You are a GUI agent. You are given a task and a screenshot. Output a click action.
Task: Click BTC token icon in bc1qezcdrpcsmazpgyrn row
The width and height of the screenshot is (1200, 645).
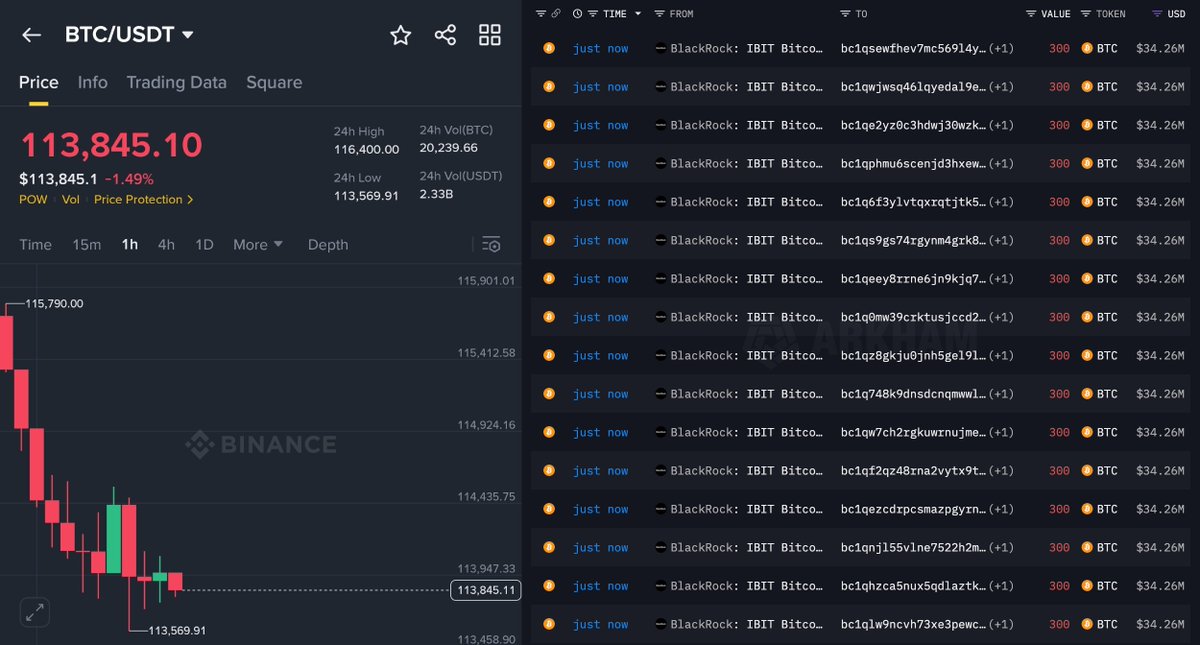coord(1087,509)
